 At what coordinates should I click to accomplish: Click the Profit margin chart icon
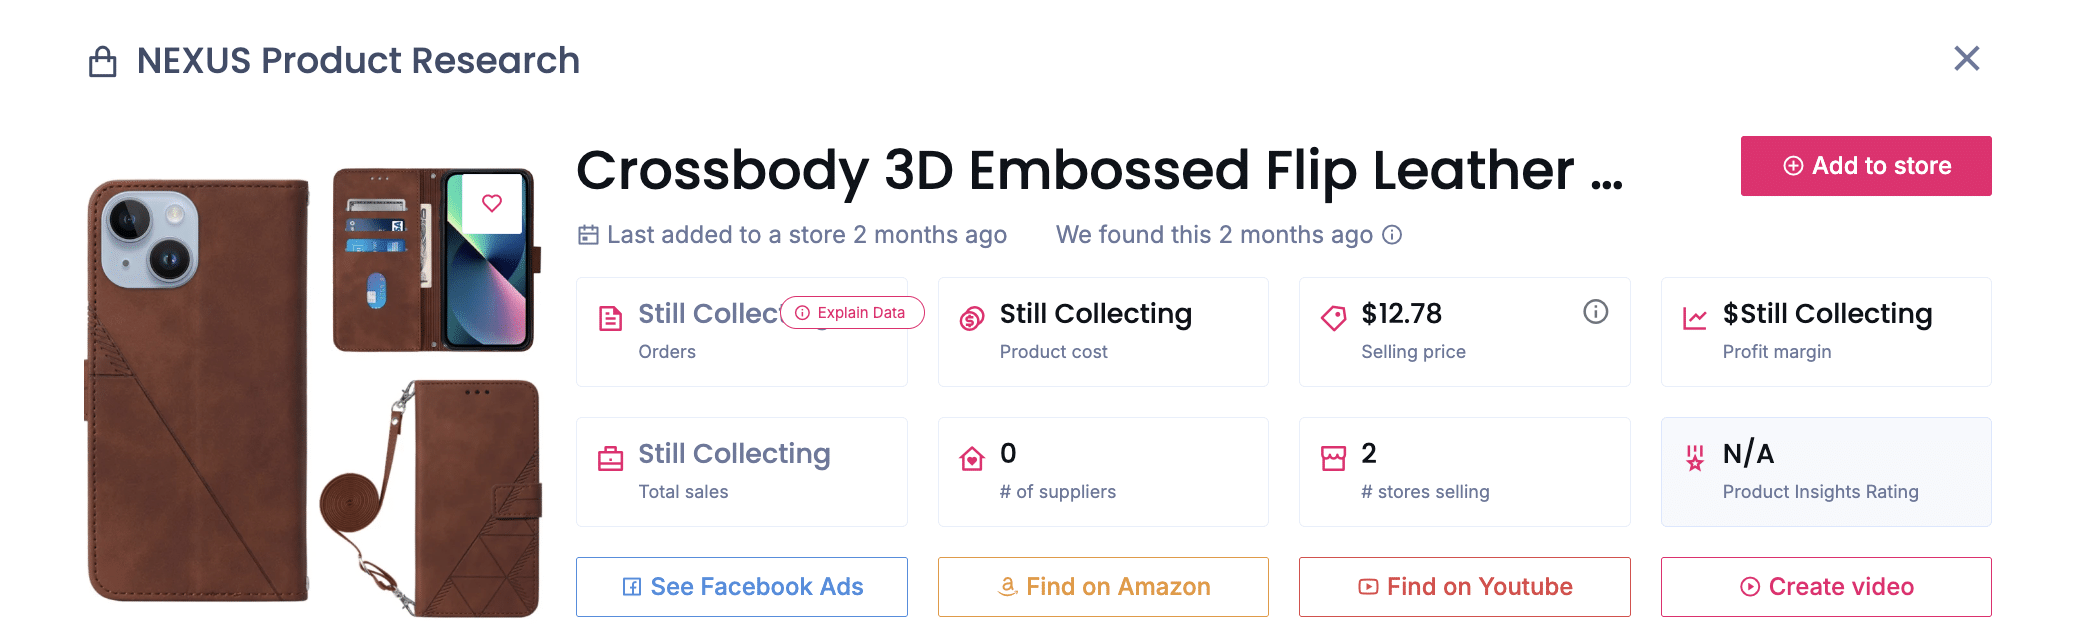click(x=1695, y=319)
